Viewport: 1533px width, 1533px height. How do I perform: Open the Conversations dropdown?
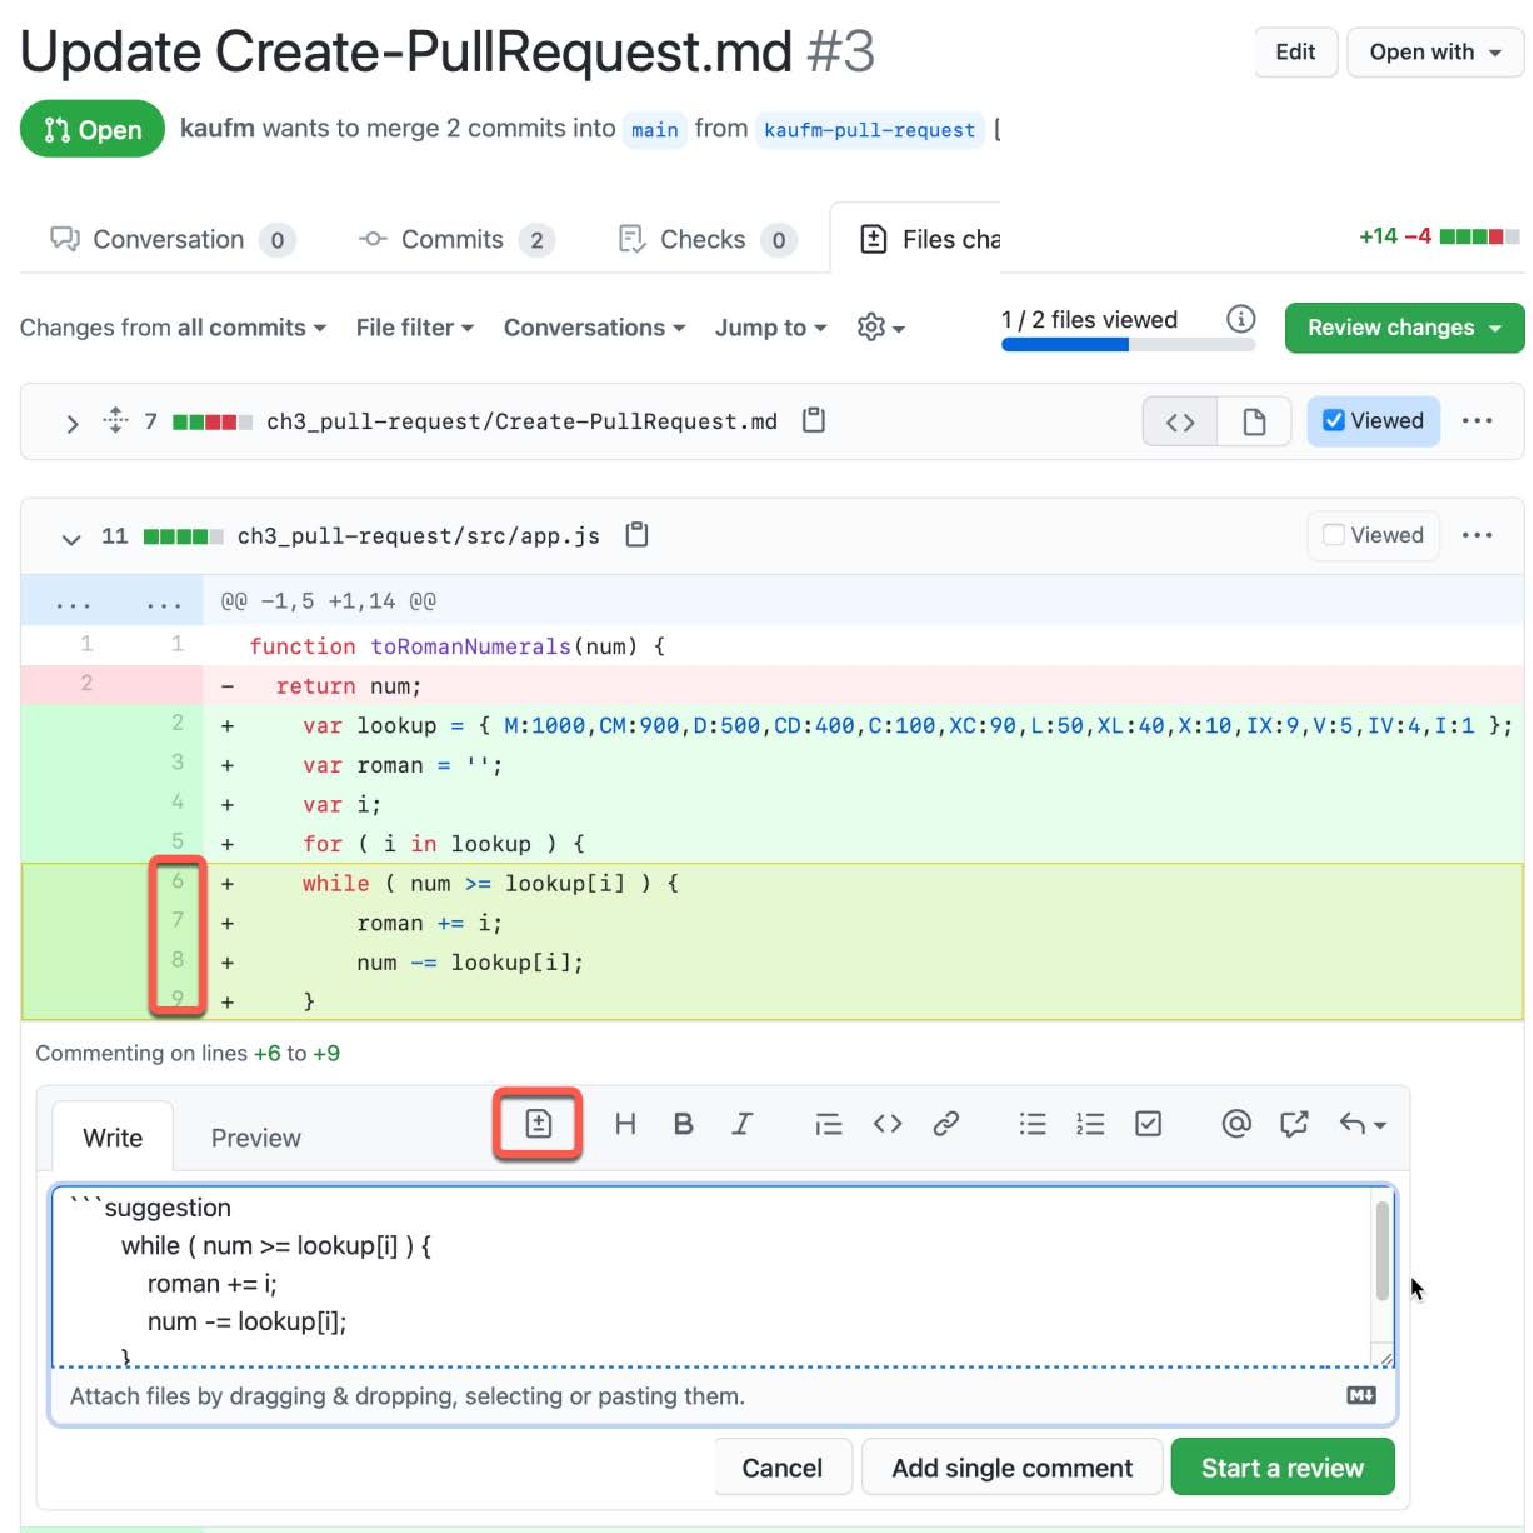point(594,327)
